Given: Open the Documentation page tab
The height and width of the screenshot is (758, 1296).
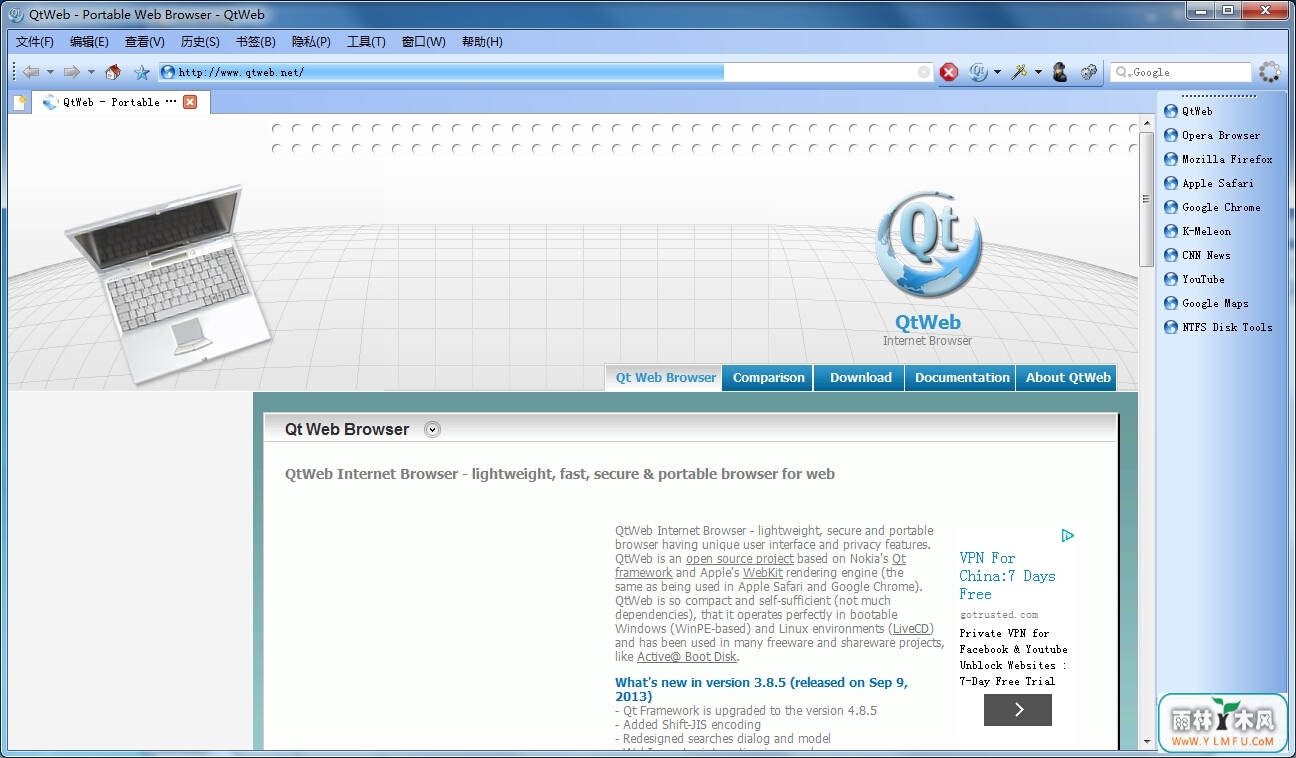Looking at the screenshot, I should click(962, 378).
